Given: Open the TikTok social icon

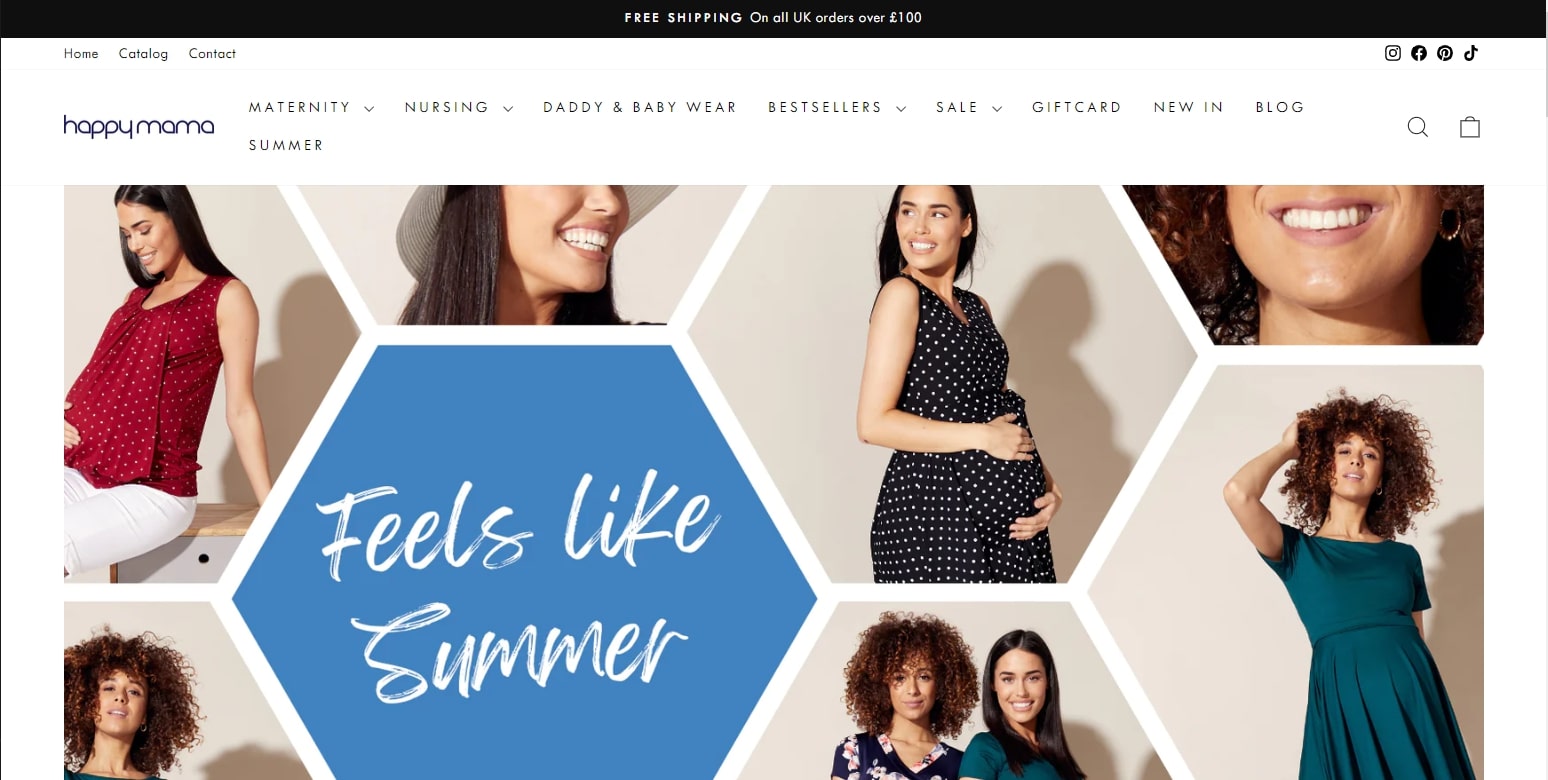Looking at the screenshot, I should click(x=1470, y=54).
